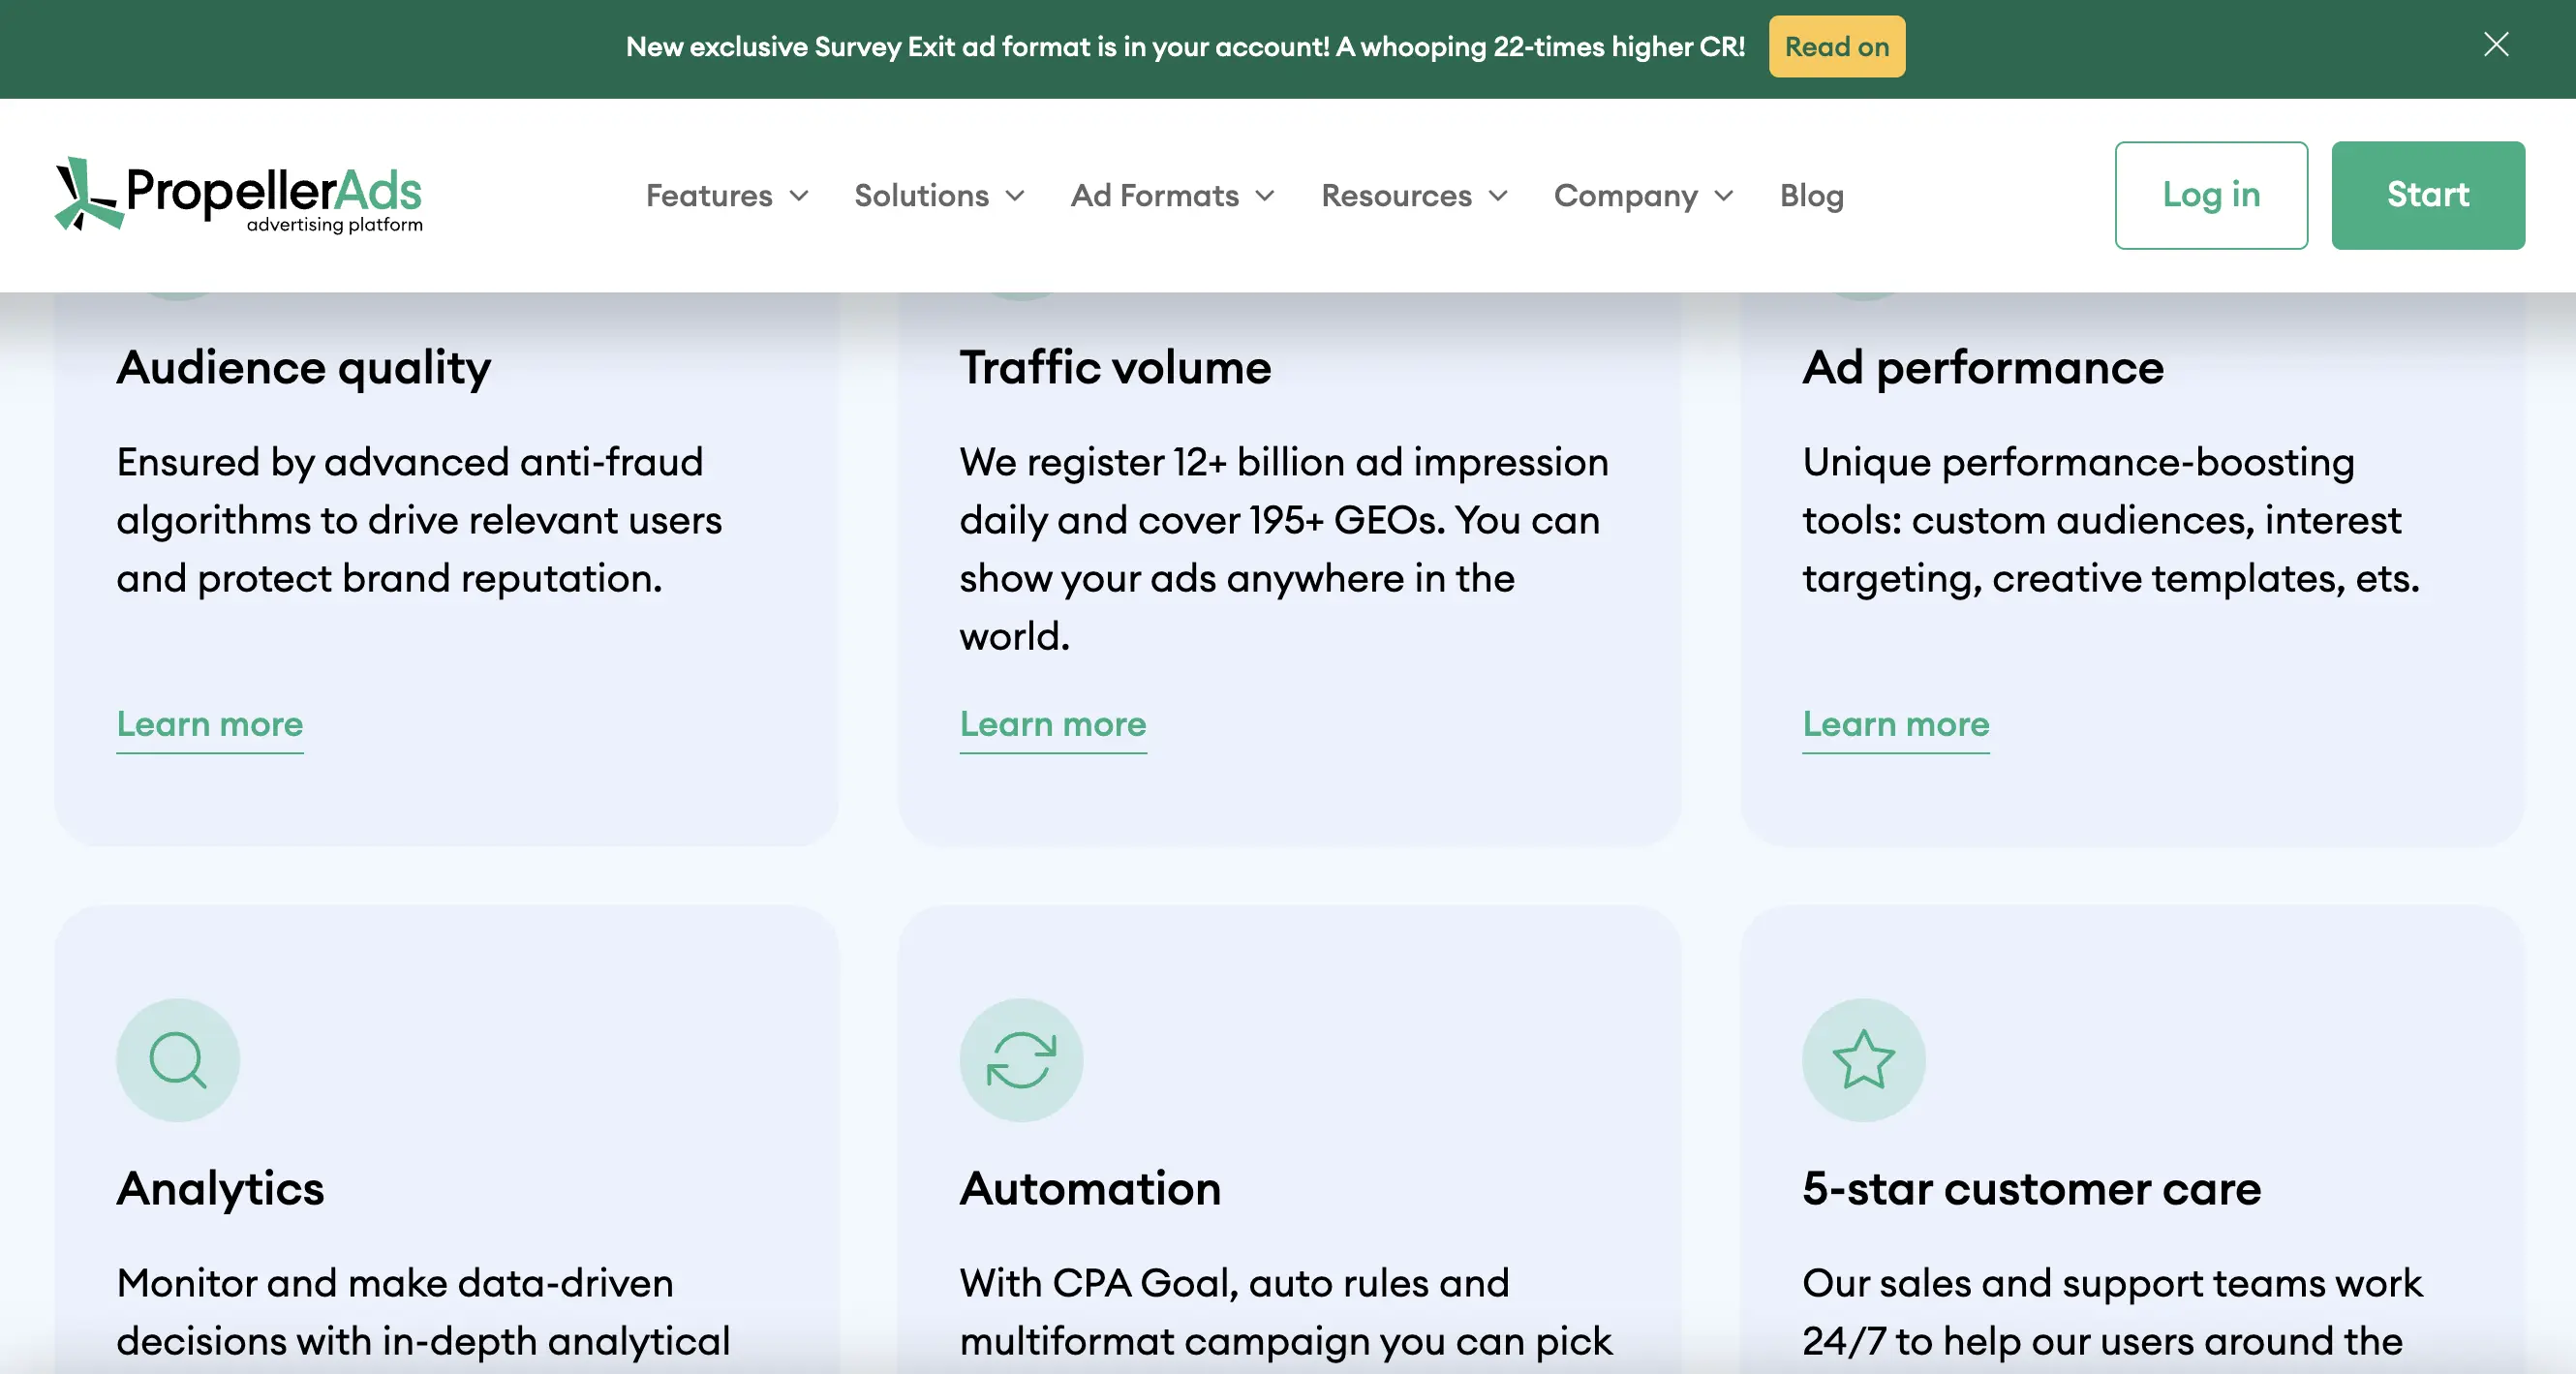Click the 5-star customer care star icon
The height and width of the screenshot is (1374, 2576).
1863,1060
